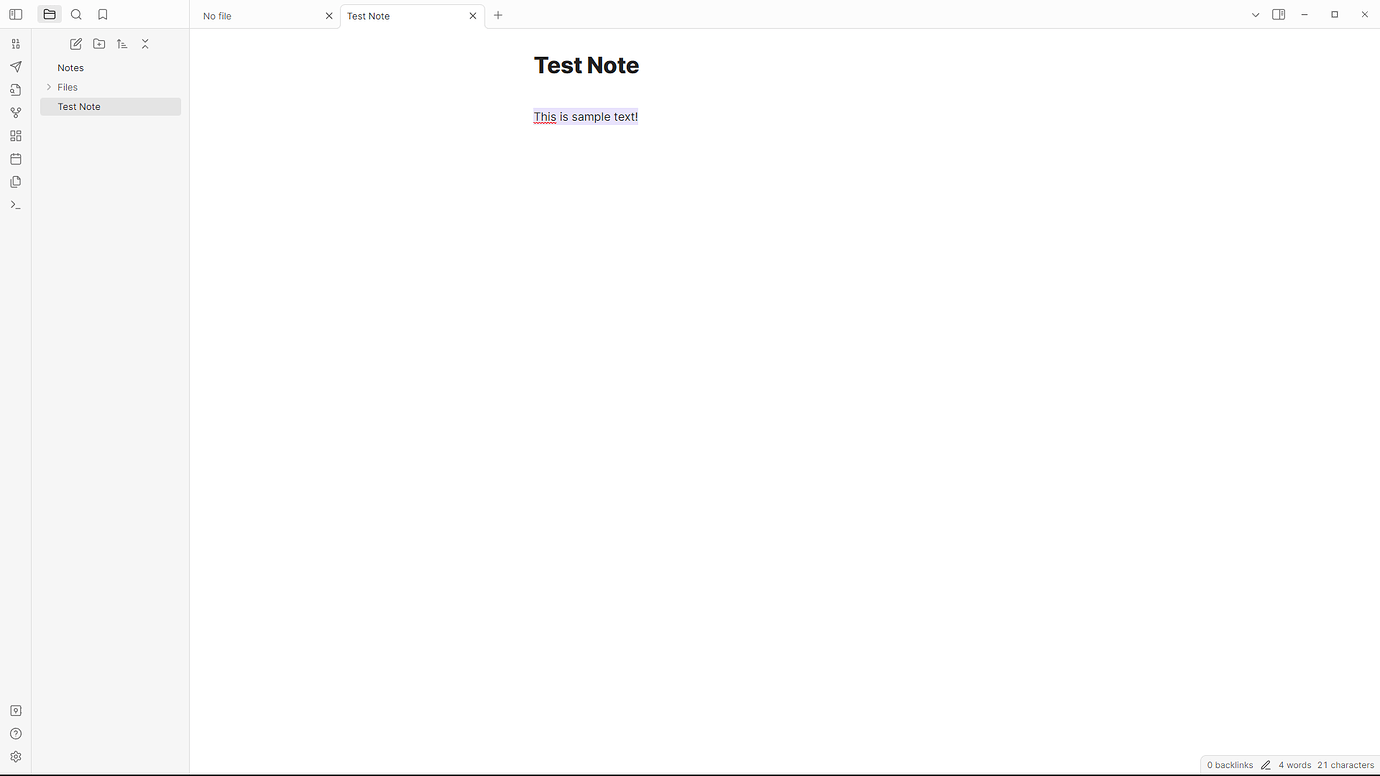Image resolution: width=1380 pixels, height=776 pixels.
Task: Open today's daily note calendar icon
Action: pos(15,159)
